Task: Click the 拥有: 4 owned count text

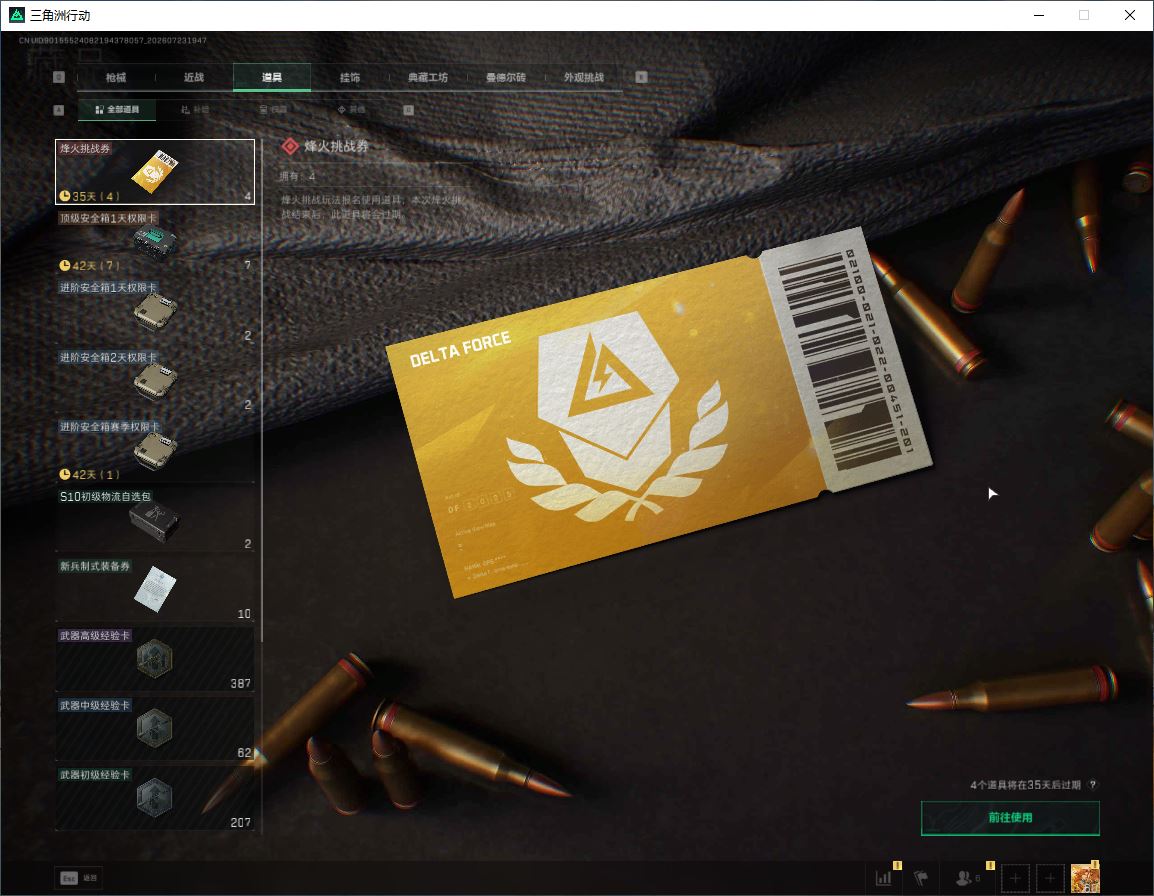Action: click(x=297, y=177)
